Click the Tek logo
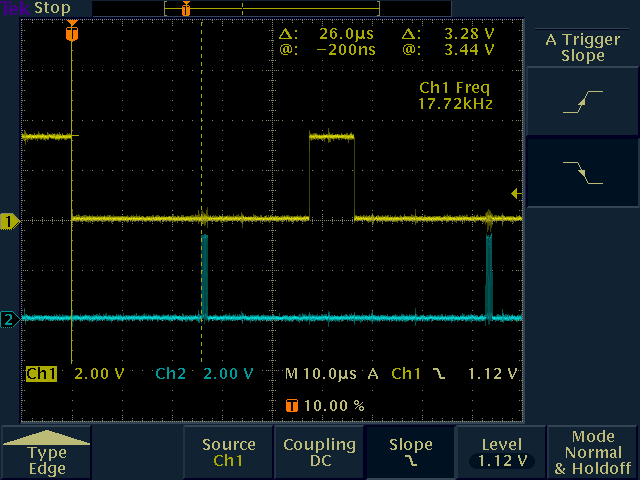The height and width of the screenshot is (480, 640). point(16,8)
